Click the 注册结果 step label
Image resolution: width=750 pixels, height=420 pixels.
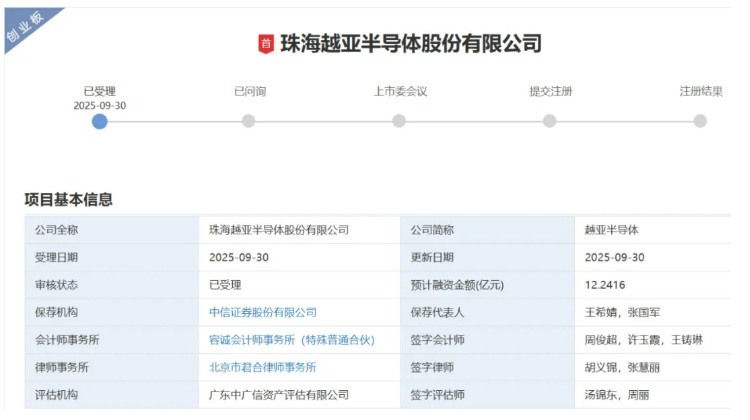click(700, 91)
